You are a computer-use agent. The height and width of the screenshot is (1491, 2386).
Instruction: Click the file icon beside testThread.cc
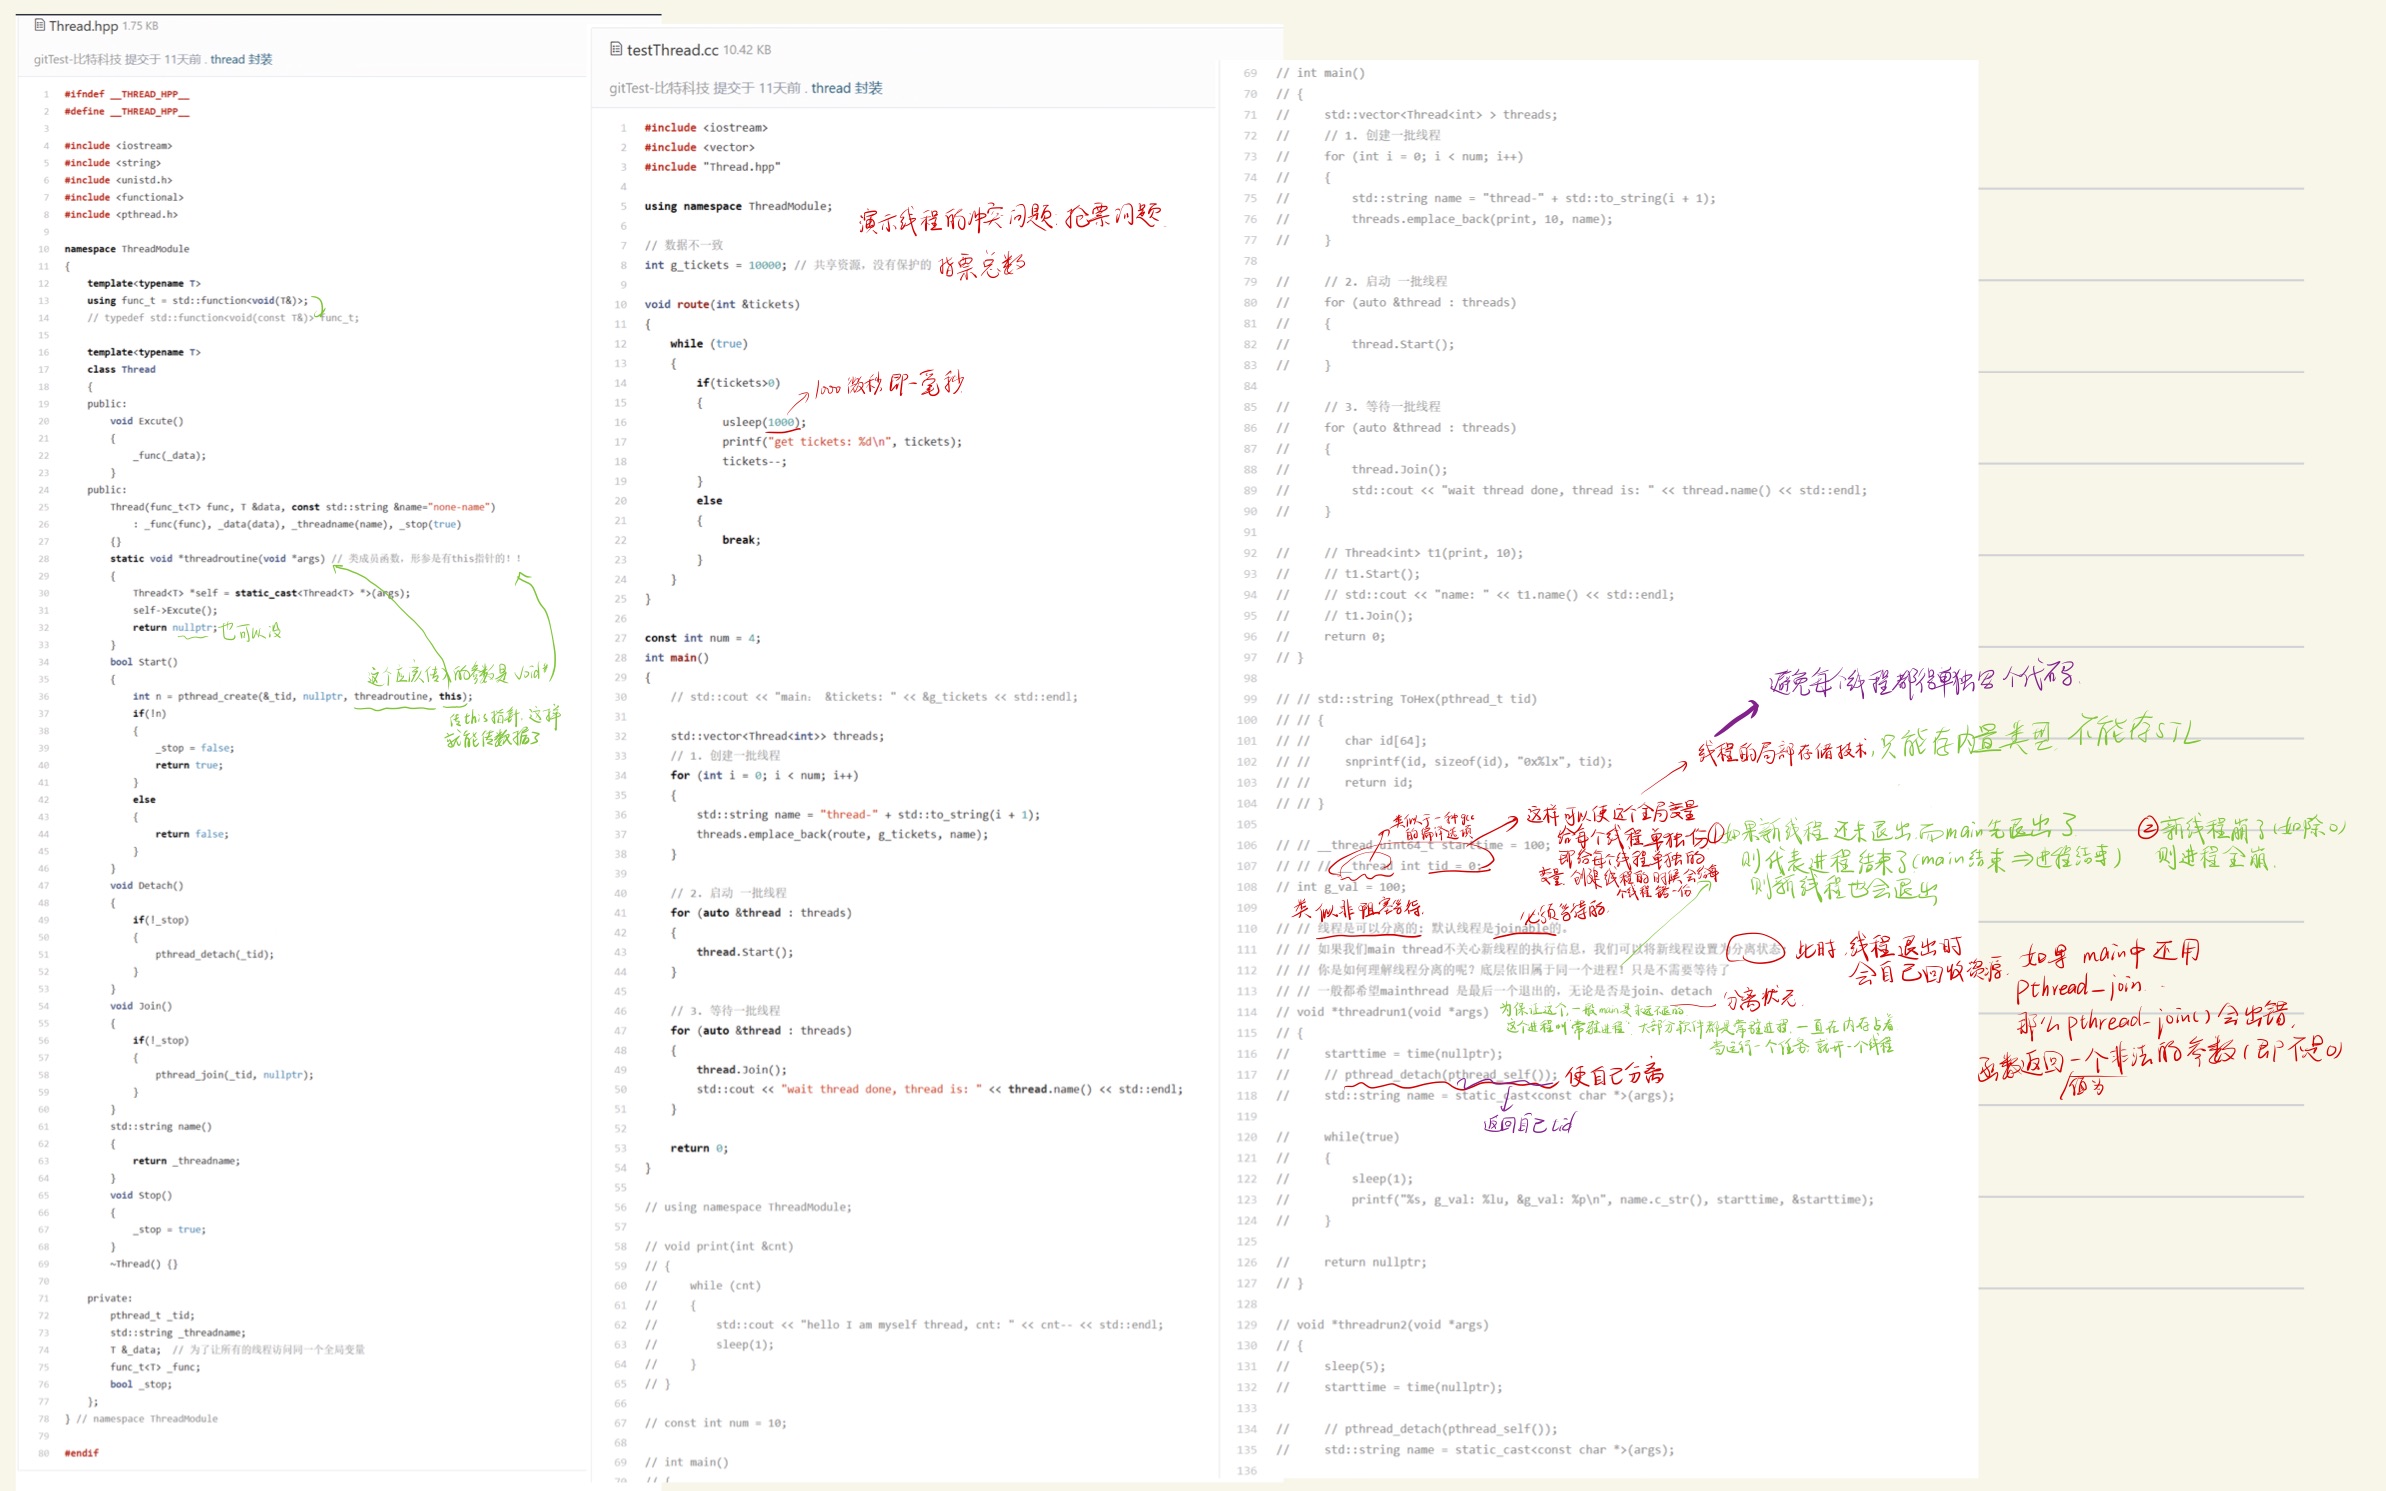[x=616, y=49]
